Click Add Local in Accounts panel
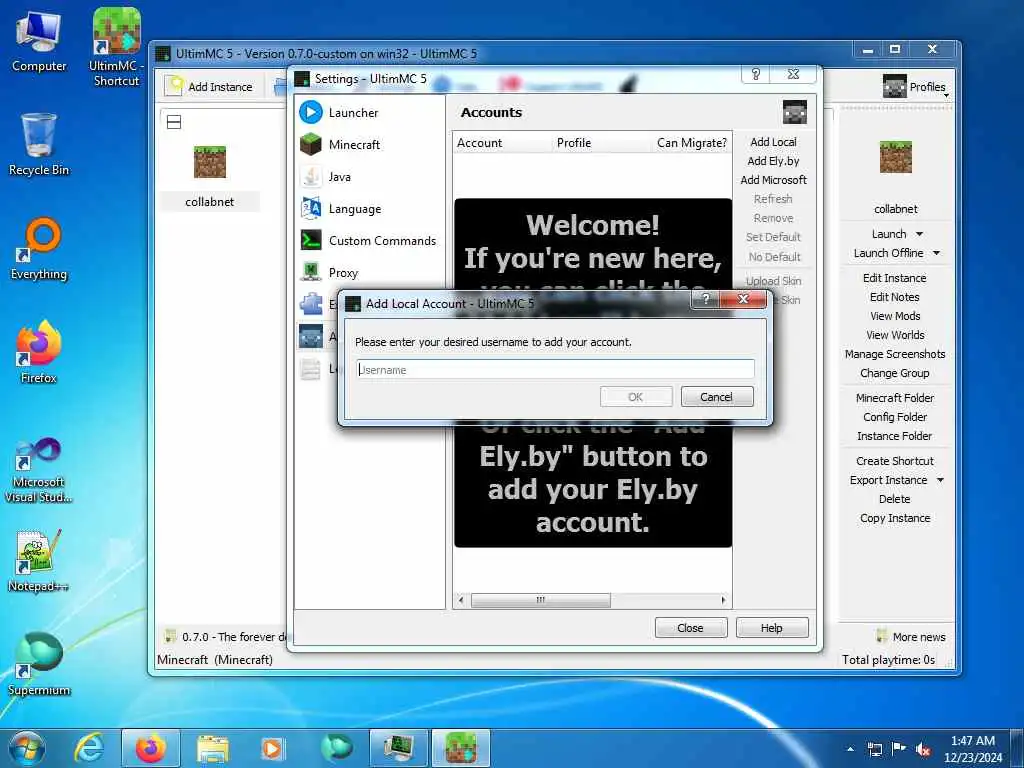This screenshot has height=768, width=1024. click(x=773, y=142)
